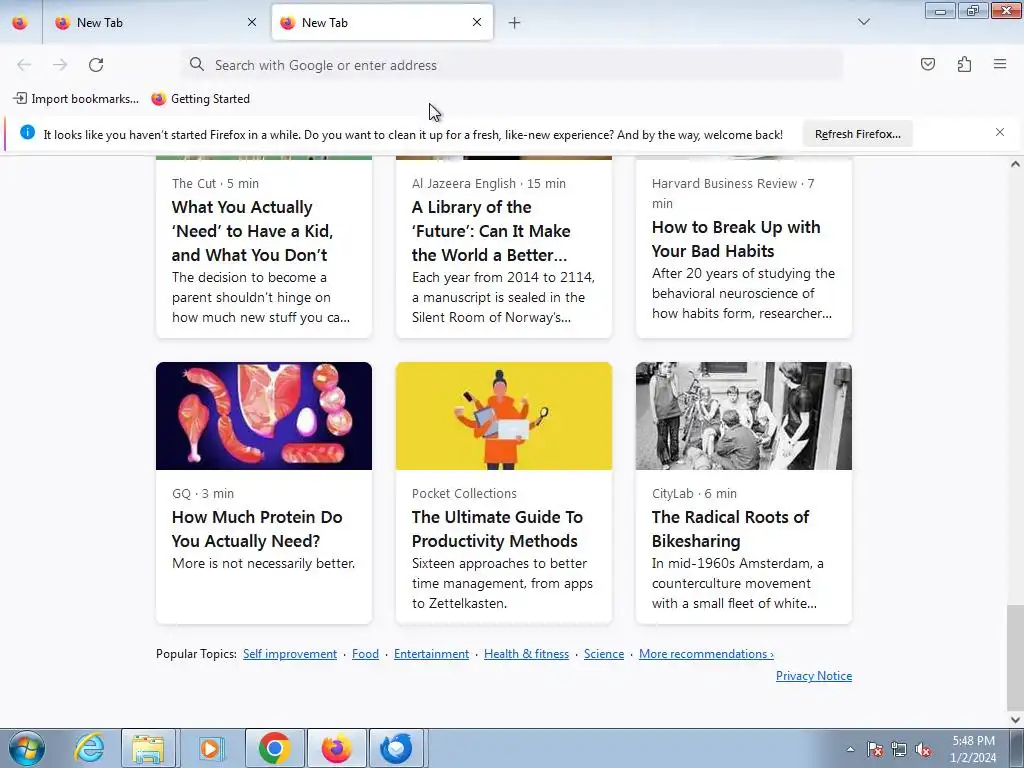The image size is (1024, 768).
Task: Open The Radical Roots of Bikesharing title
Action: tap(730, 529)
